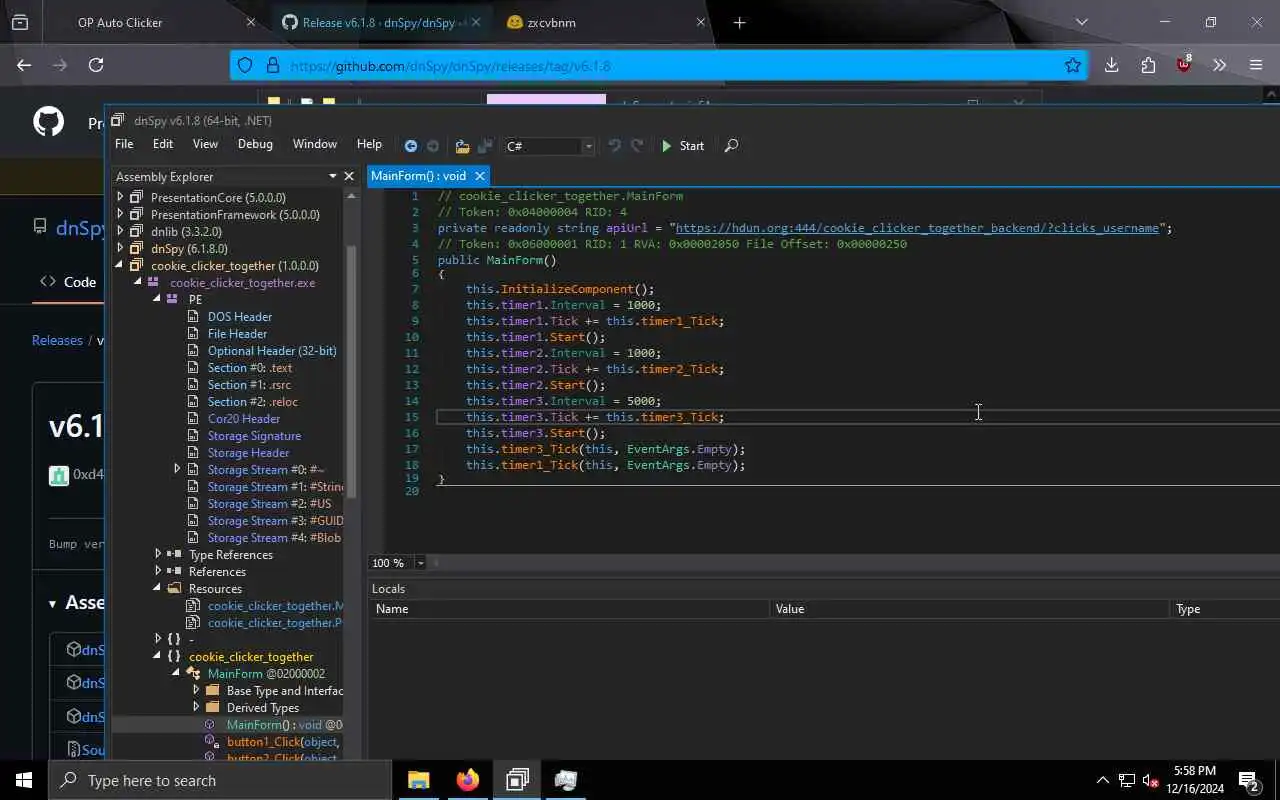Screen dimensions: 1280x800
Task: Open the File menu
Action: 124,144
